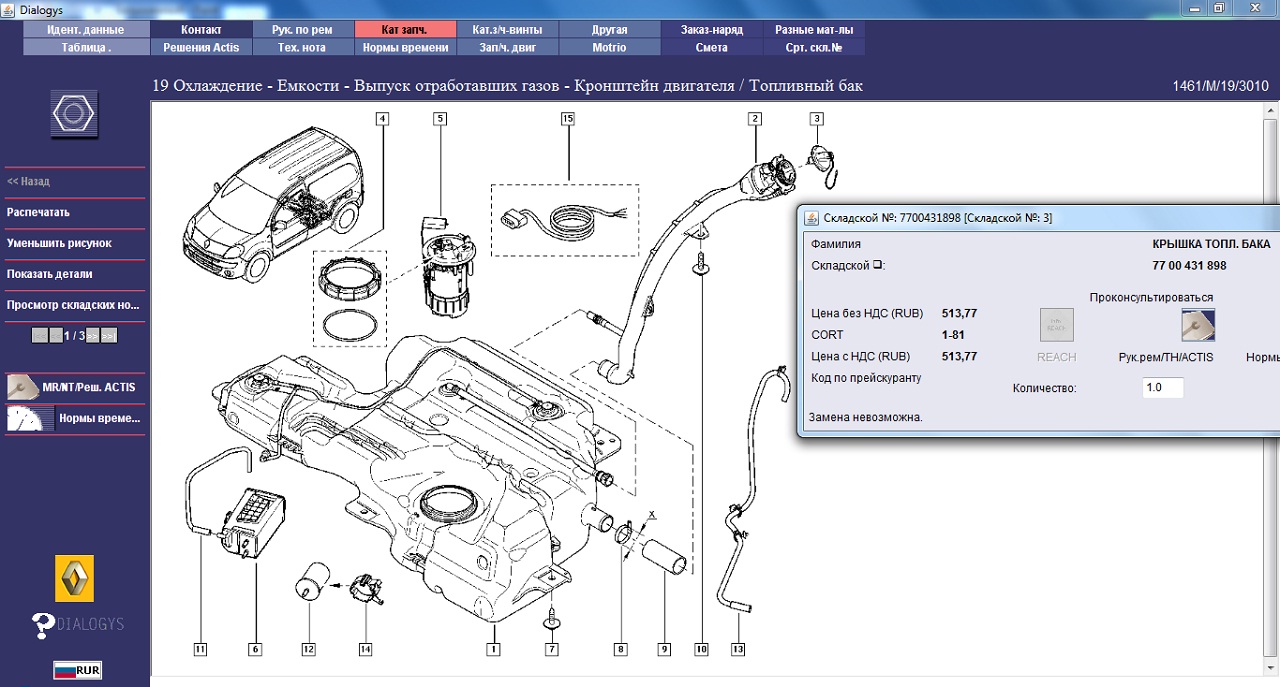Select part callout number 3 fuel cap

coord(816,118)
